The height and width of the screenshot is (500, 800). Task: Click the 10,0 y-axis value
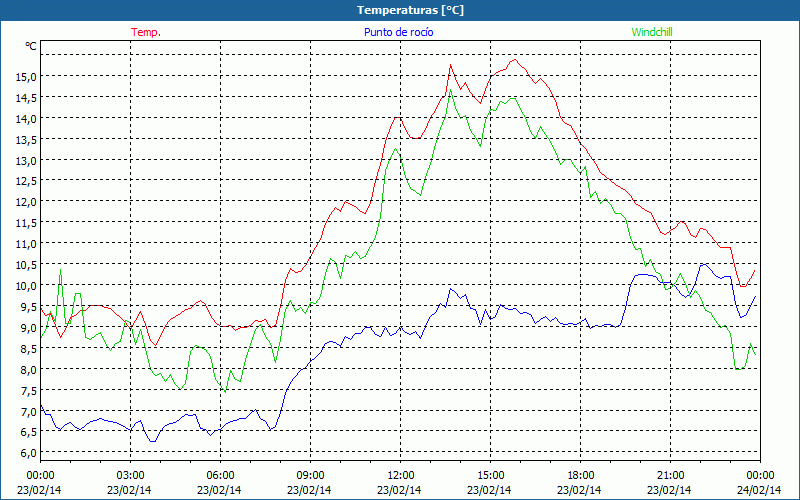coord(26,286)
